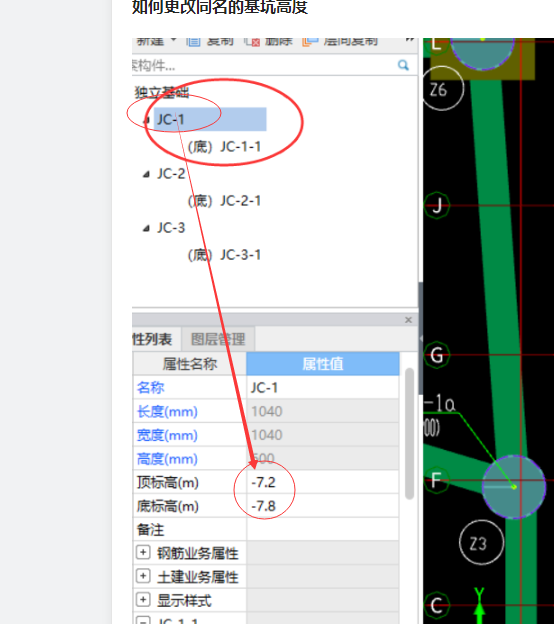This screenshot has width=554, height=624.
Task: Select the circular foundation at axis F
Action: (514, 487)
